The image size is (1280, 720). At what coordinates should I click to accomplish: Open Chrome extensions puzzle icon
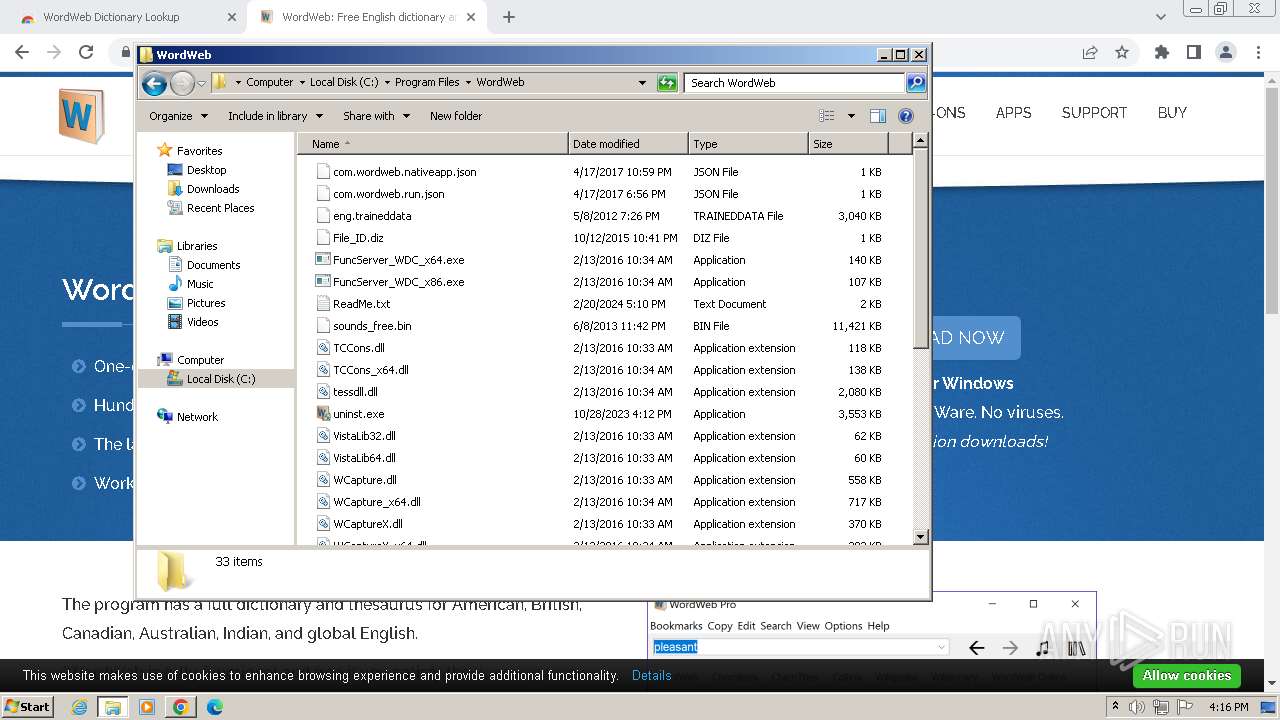point(1162,52)
